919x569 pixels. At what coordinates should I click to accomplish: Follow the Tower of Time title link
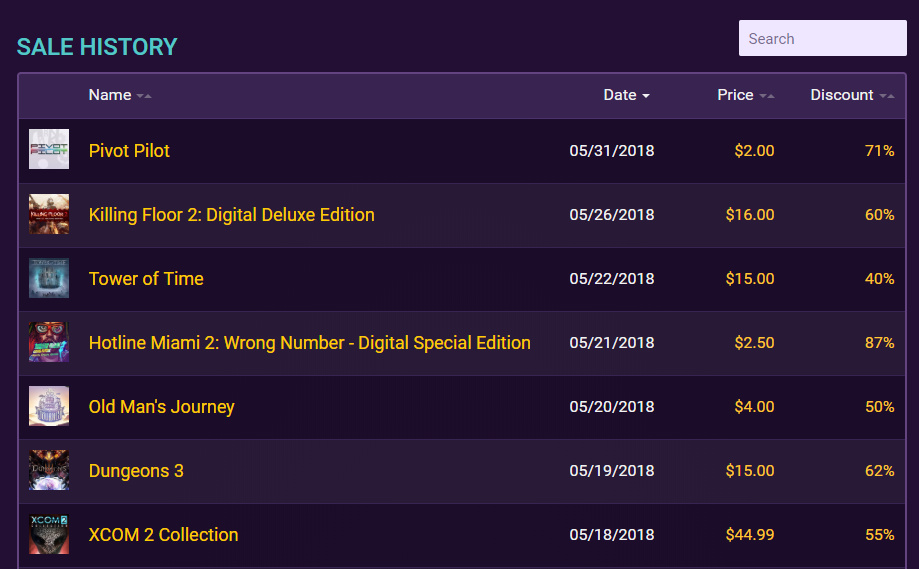click(x=146, y=278)
